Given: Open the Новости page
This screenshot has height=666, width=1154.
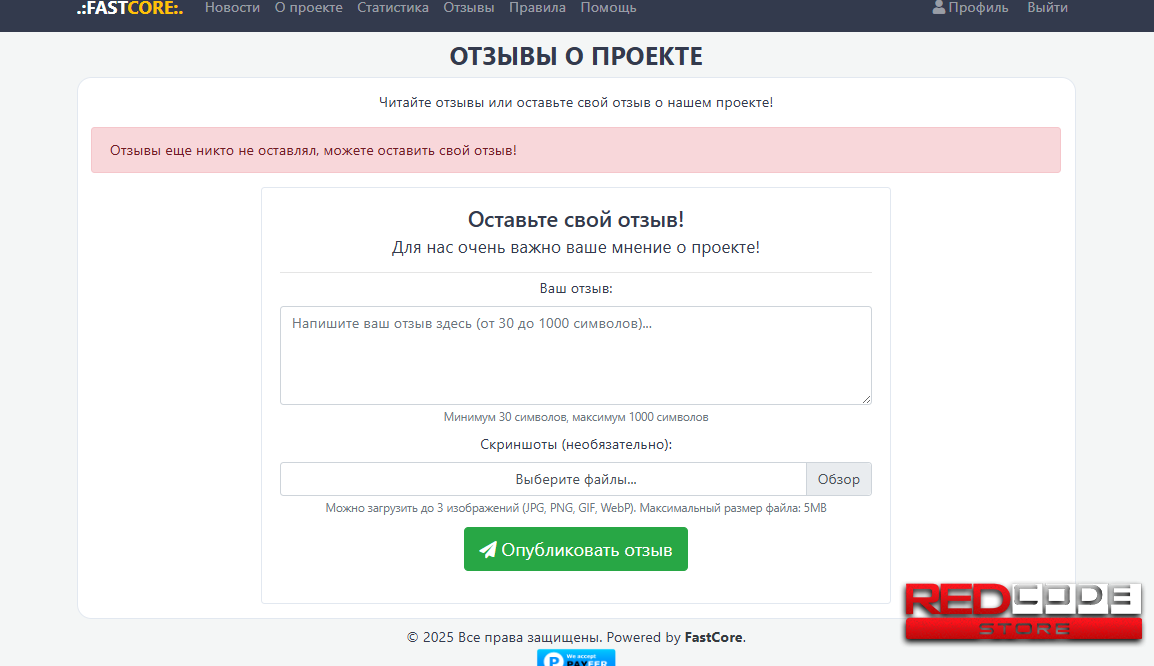Looking at the screenshot, I should coord(232,8).
